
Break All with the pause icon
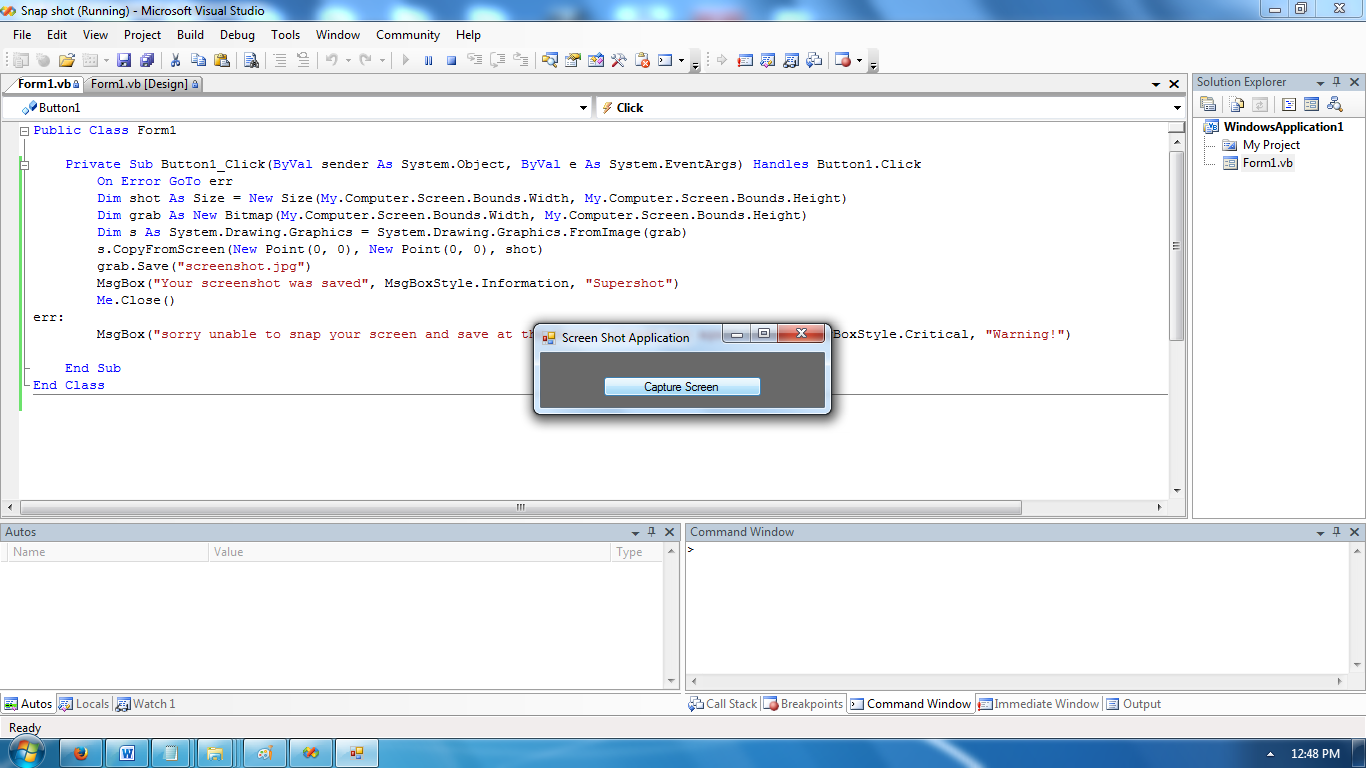coord(428,60)
